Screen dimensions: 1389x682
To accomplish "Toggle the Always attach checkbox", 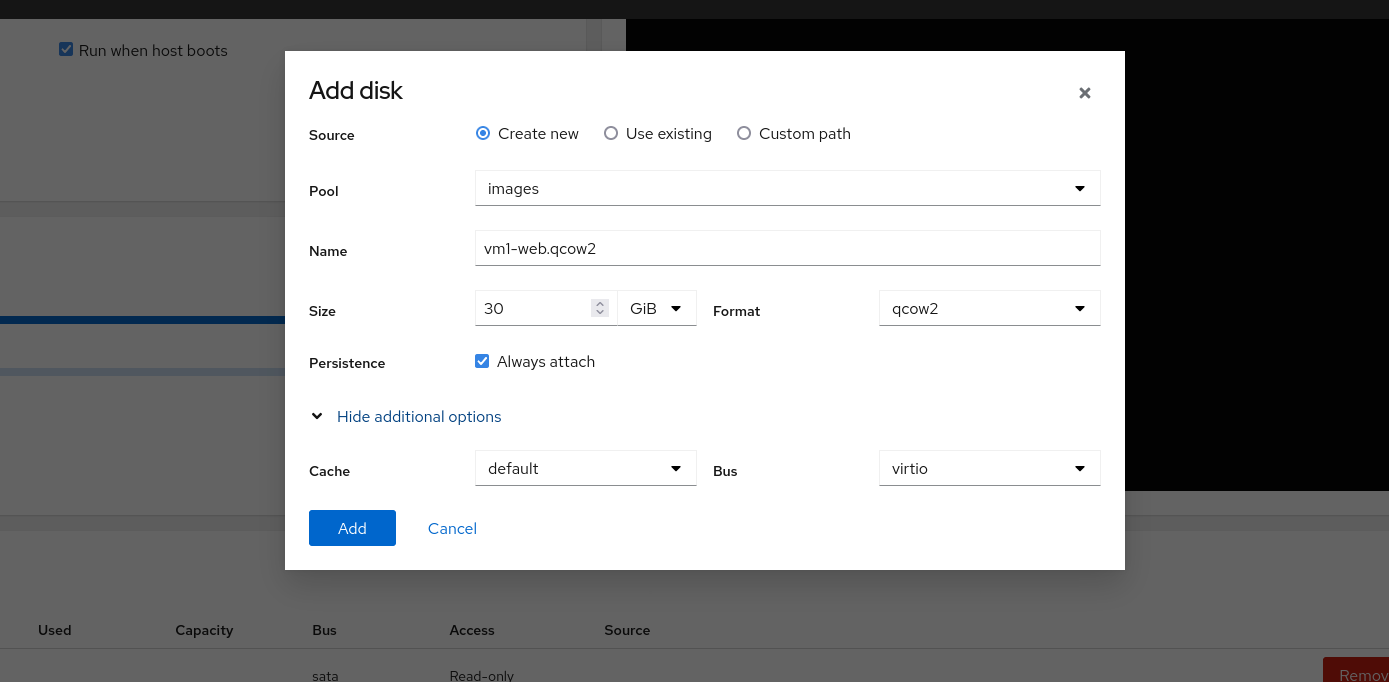I will [482, 361].
